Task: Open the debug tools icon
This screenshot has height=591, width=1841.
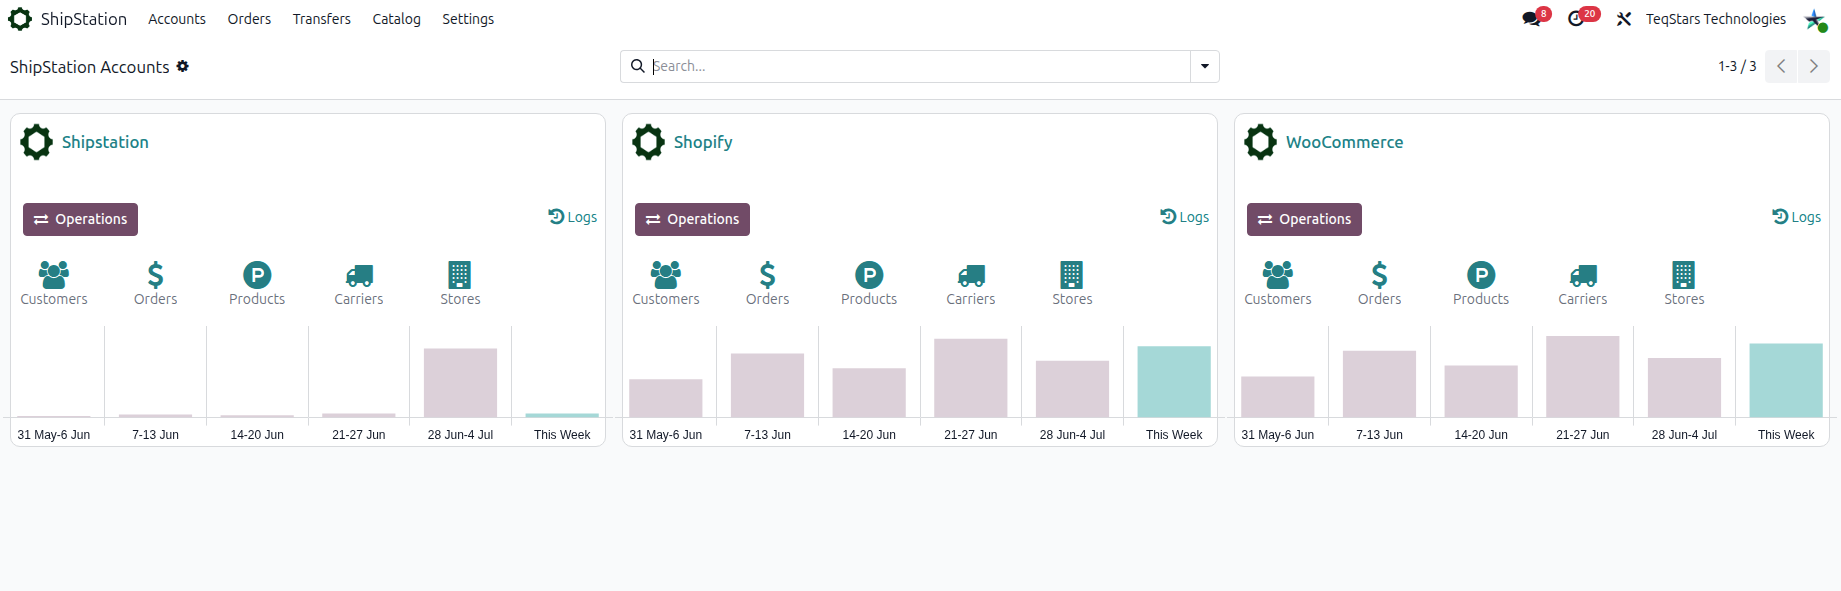Action: 1624,19
